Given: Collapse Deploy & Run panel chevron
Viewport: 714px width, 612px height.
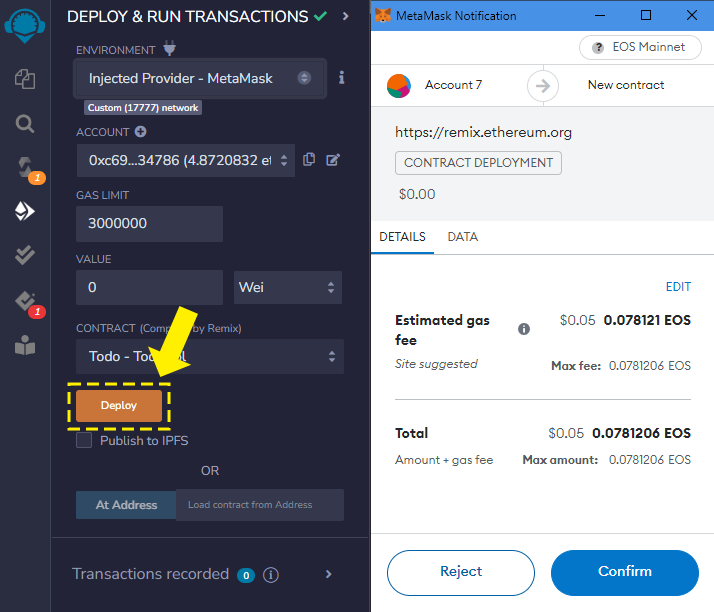Looking at the screenshot, I should (346, 16).
